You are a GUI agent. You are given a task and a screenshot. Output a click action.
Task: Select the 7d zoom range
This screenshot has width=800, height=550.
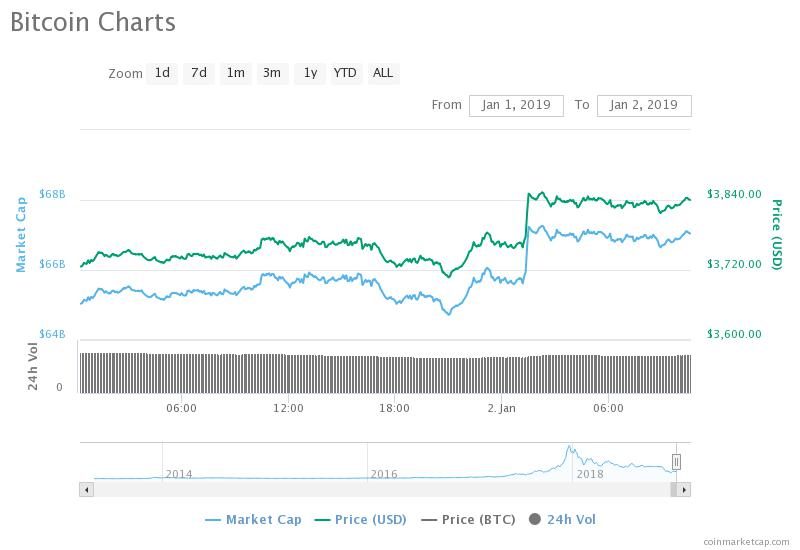click(198, 73)
